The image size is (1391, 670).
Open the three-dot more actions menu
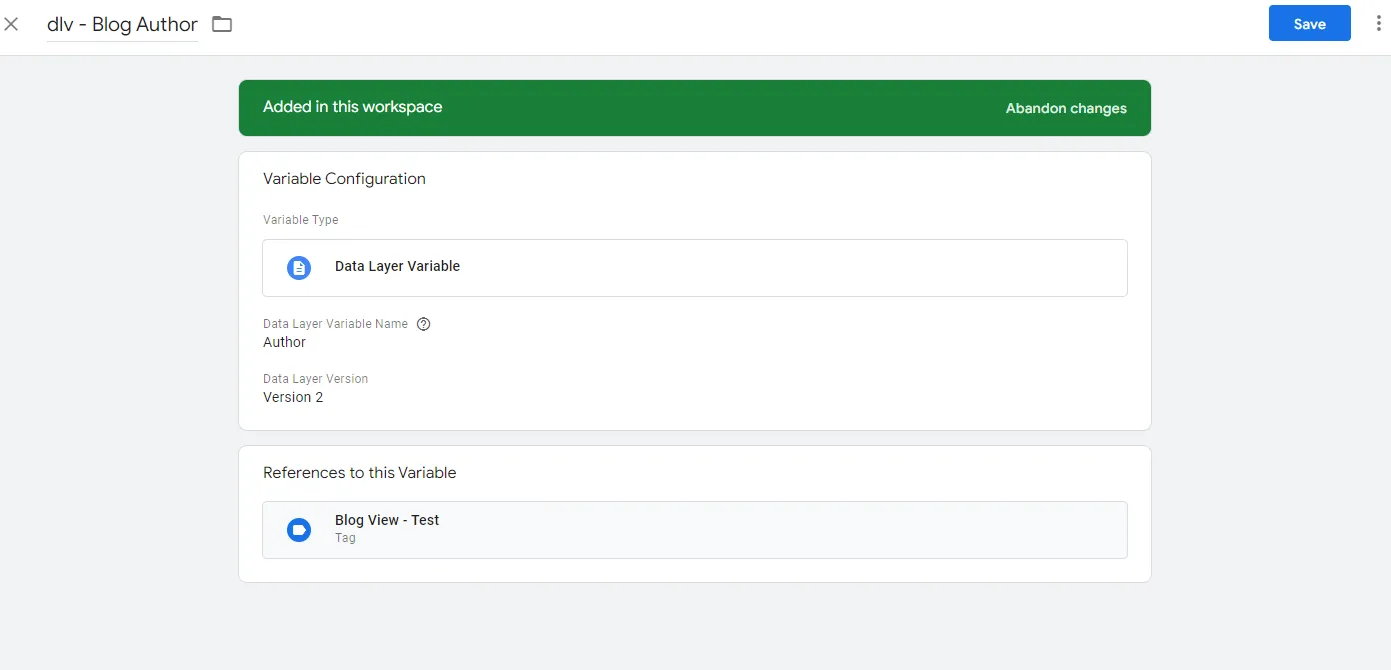(1378, 24)
